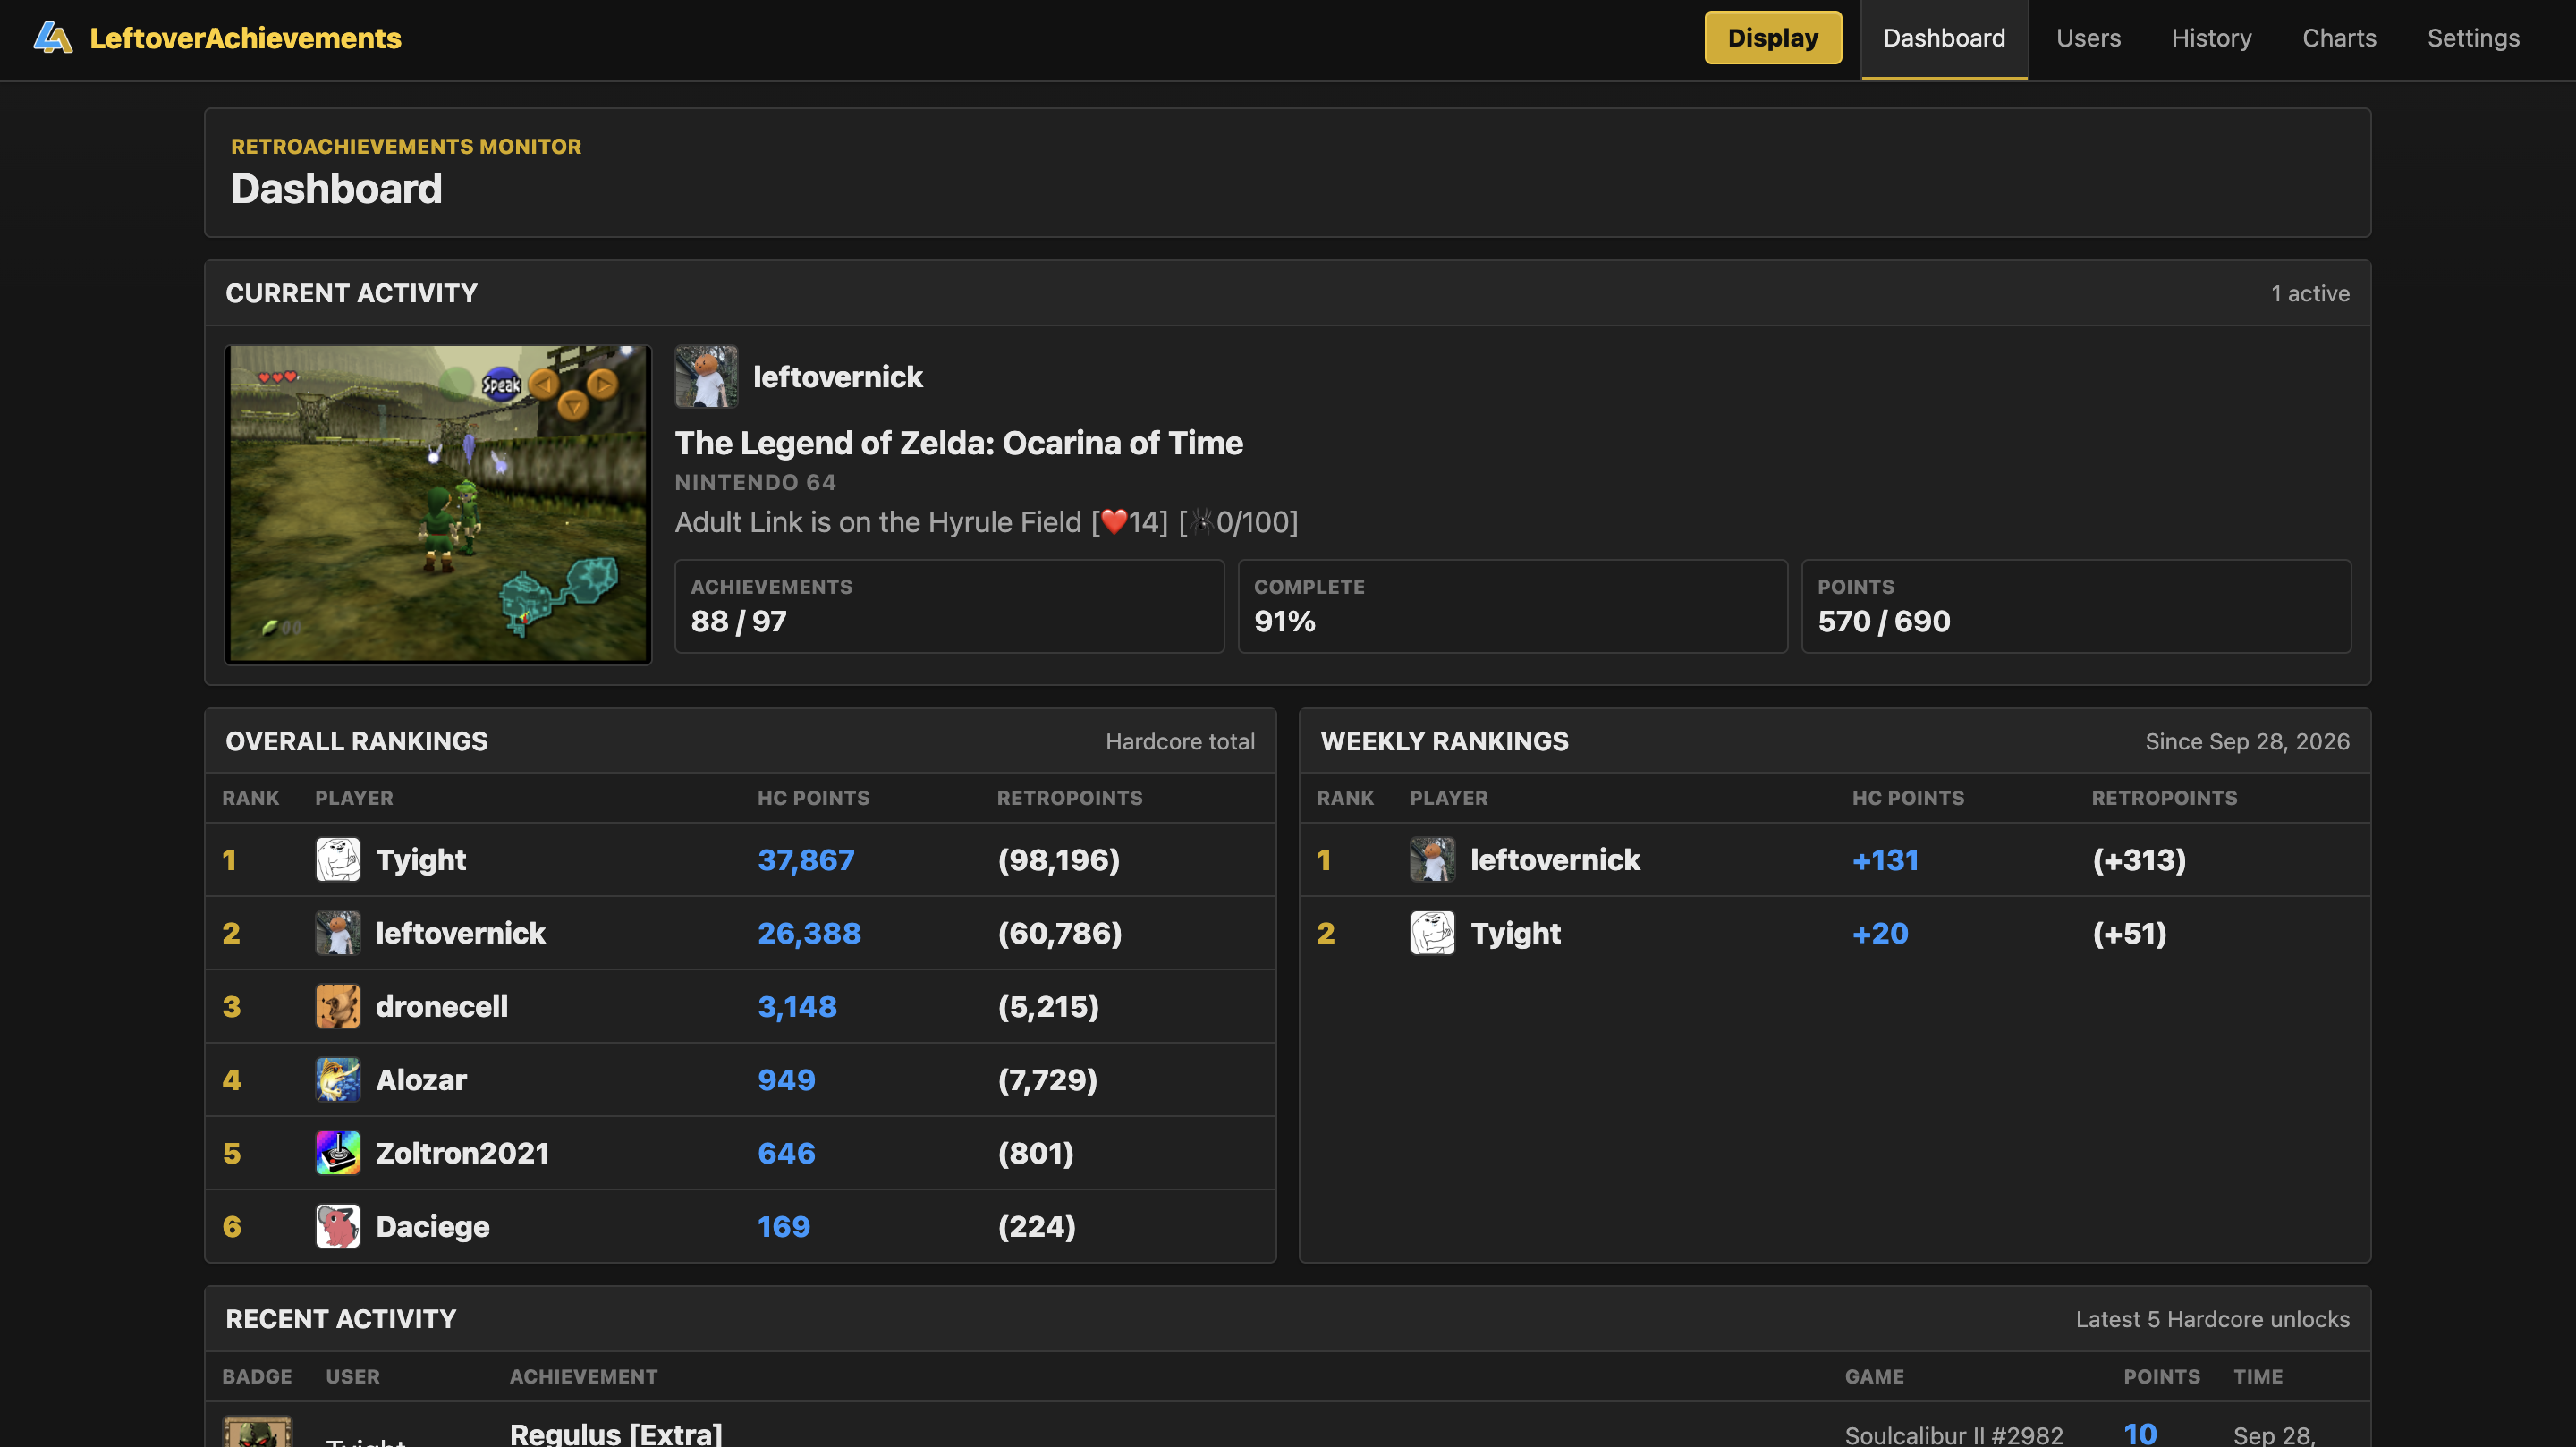
Task: Click the +131 weekly HC points
Action: click(x=1885, y=860)
